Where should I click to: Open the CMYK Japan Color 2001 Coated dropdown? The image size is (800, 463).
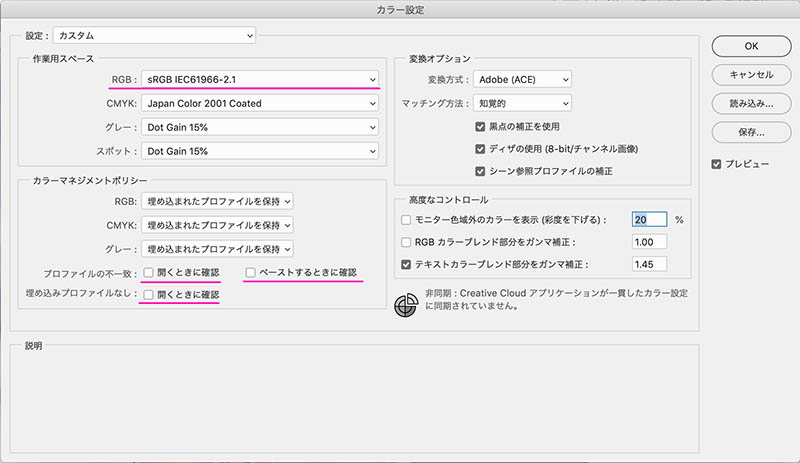tap(260, 103)
